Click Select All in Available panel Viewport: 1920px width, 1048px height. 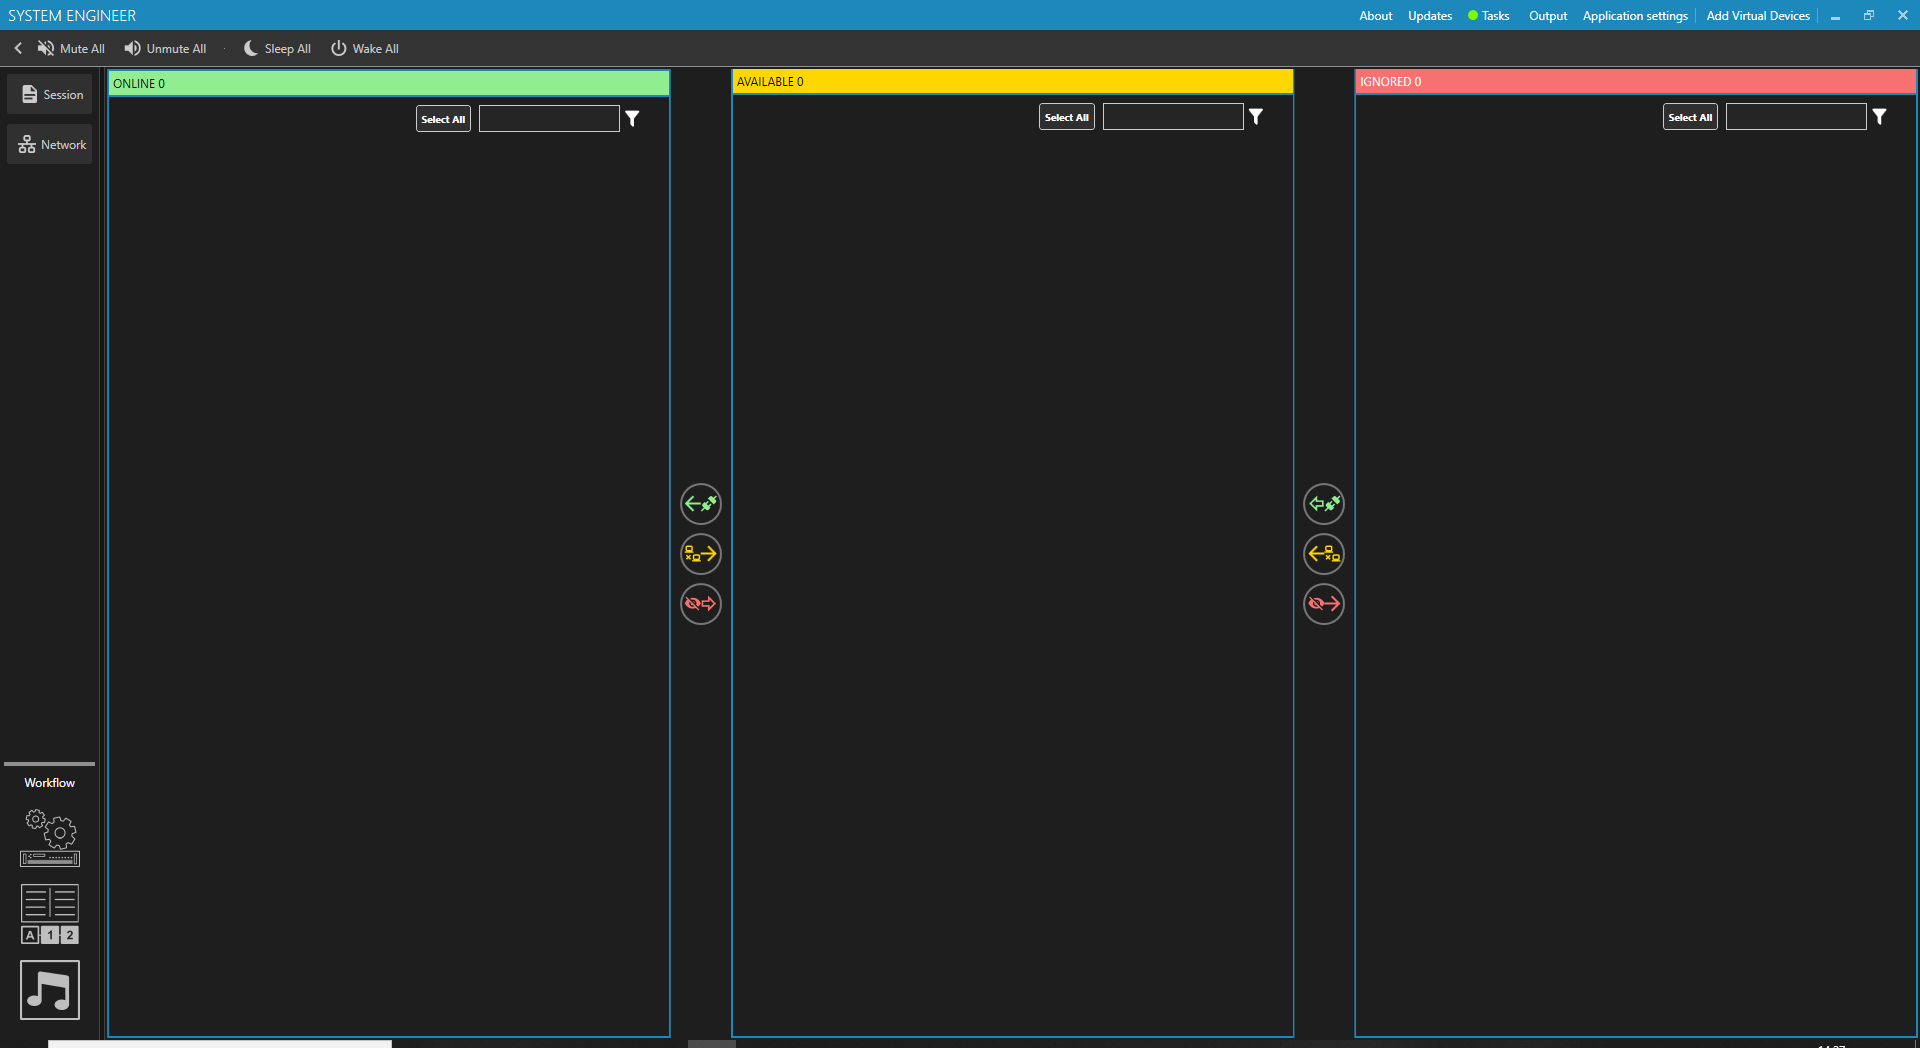click(1067, 117)
